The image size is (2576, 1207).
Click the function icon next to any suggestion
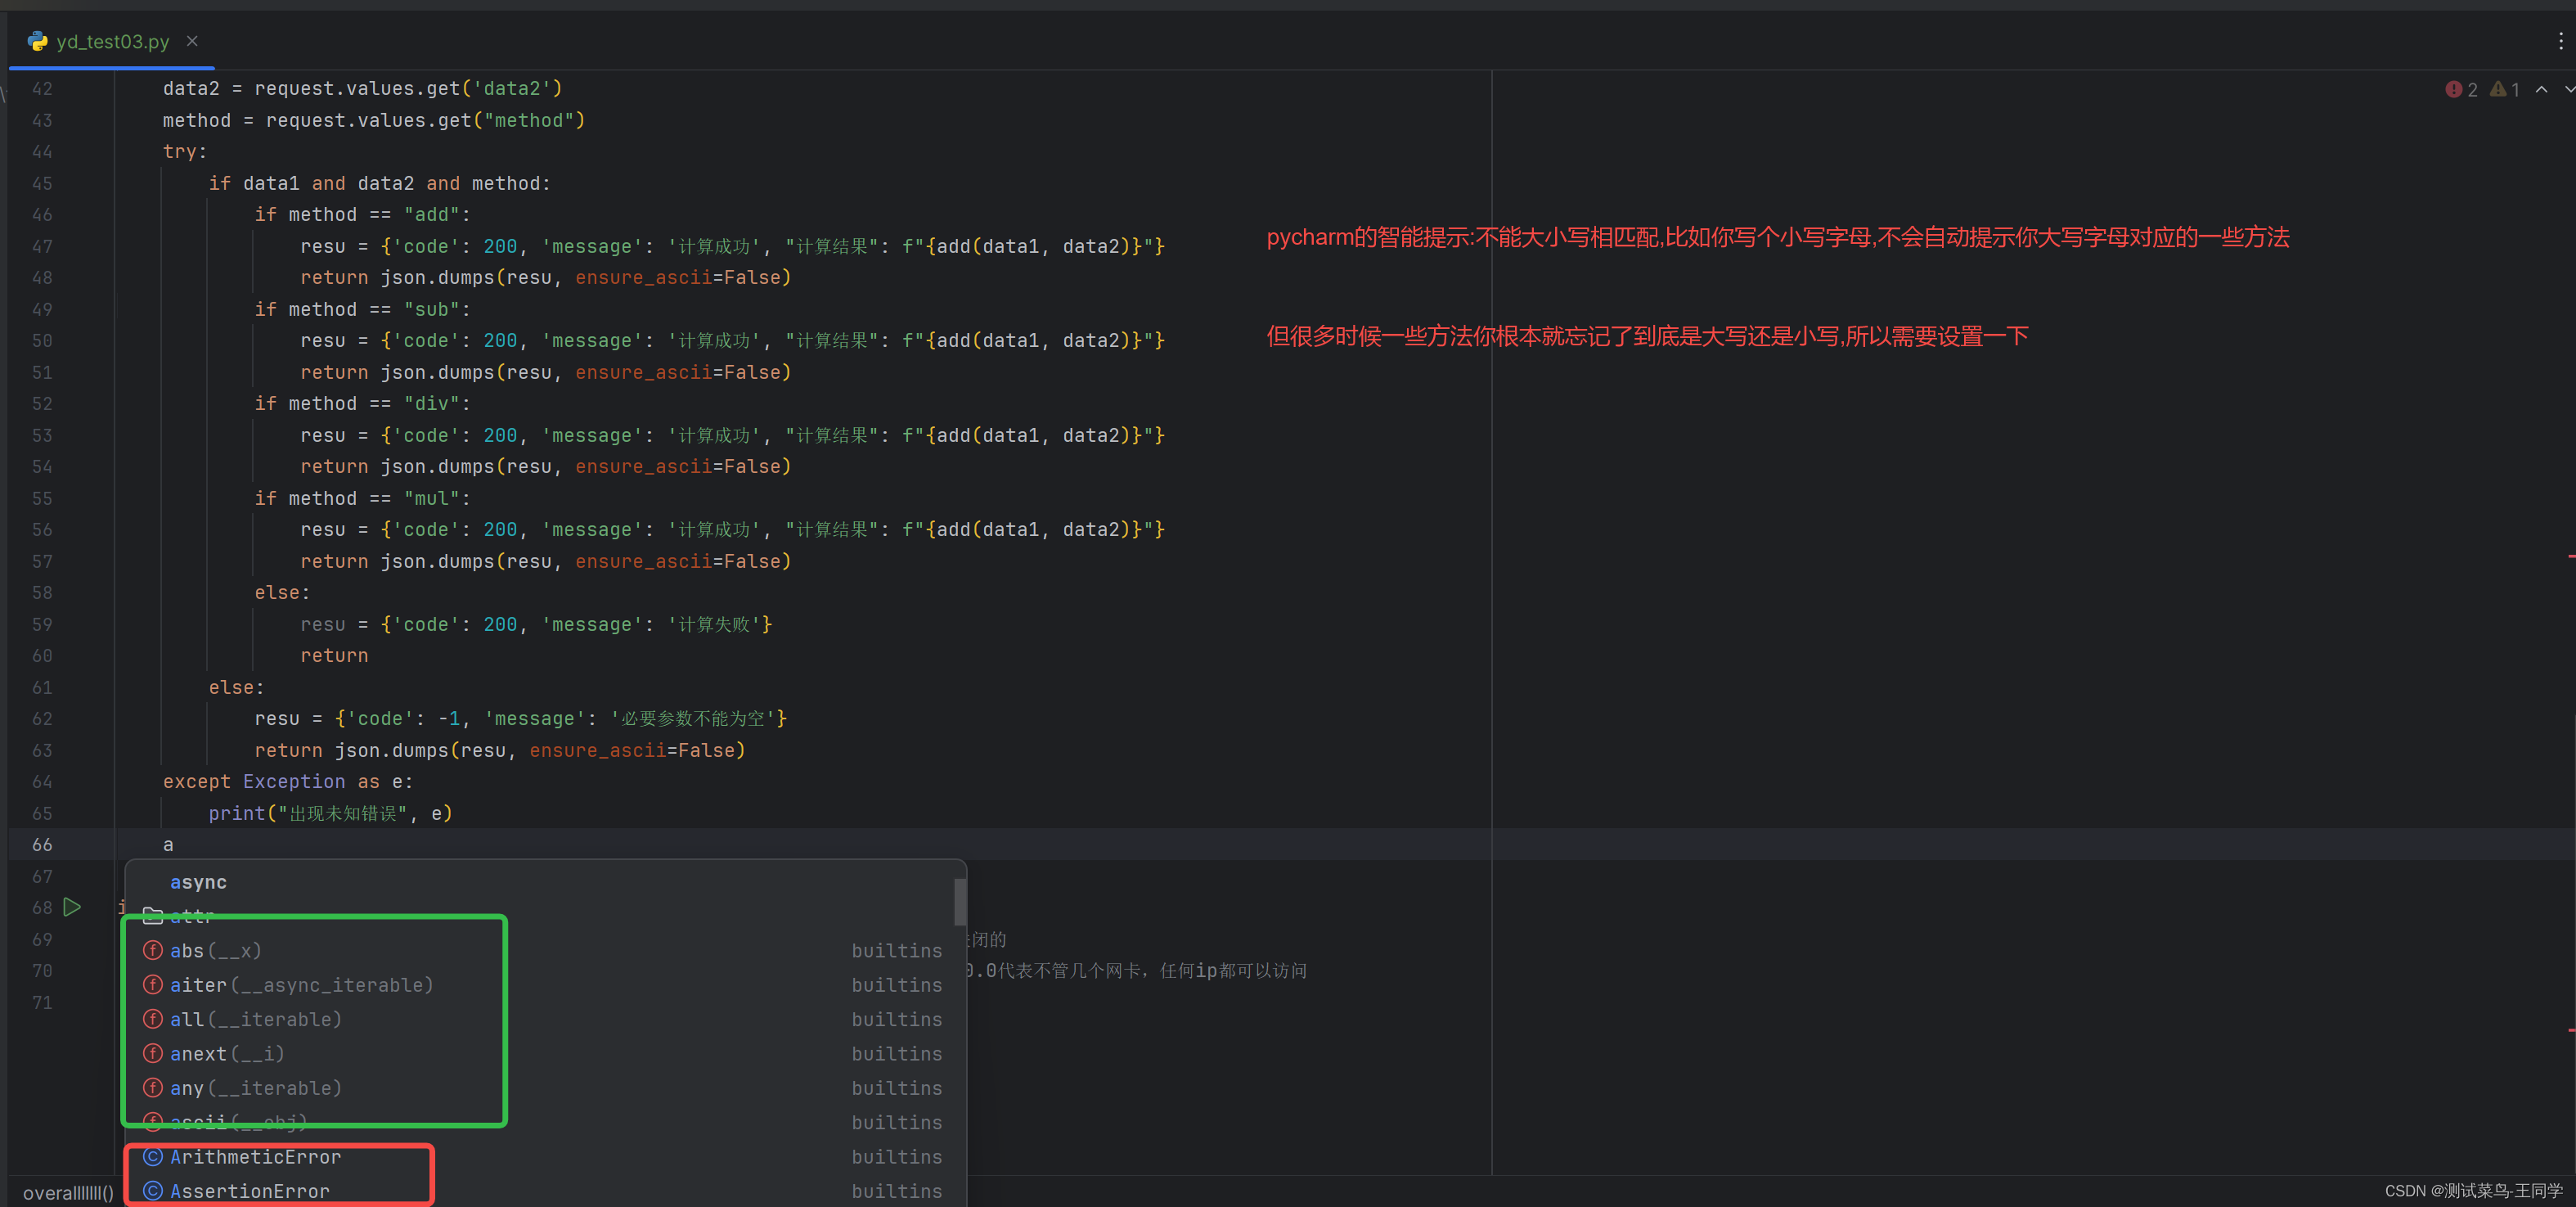(x=153, y=1087)
